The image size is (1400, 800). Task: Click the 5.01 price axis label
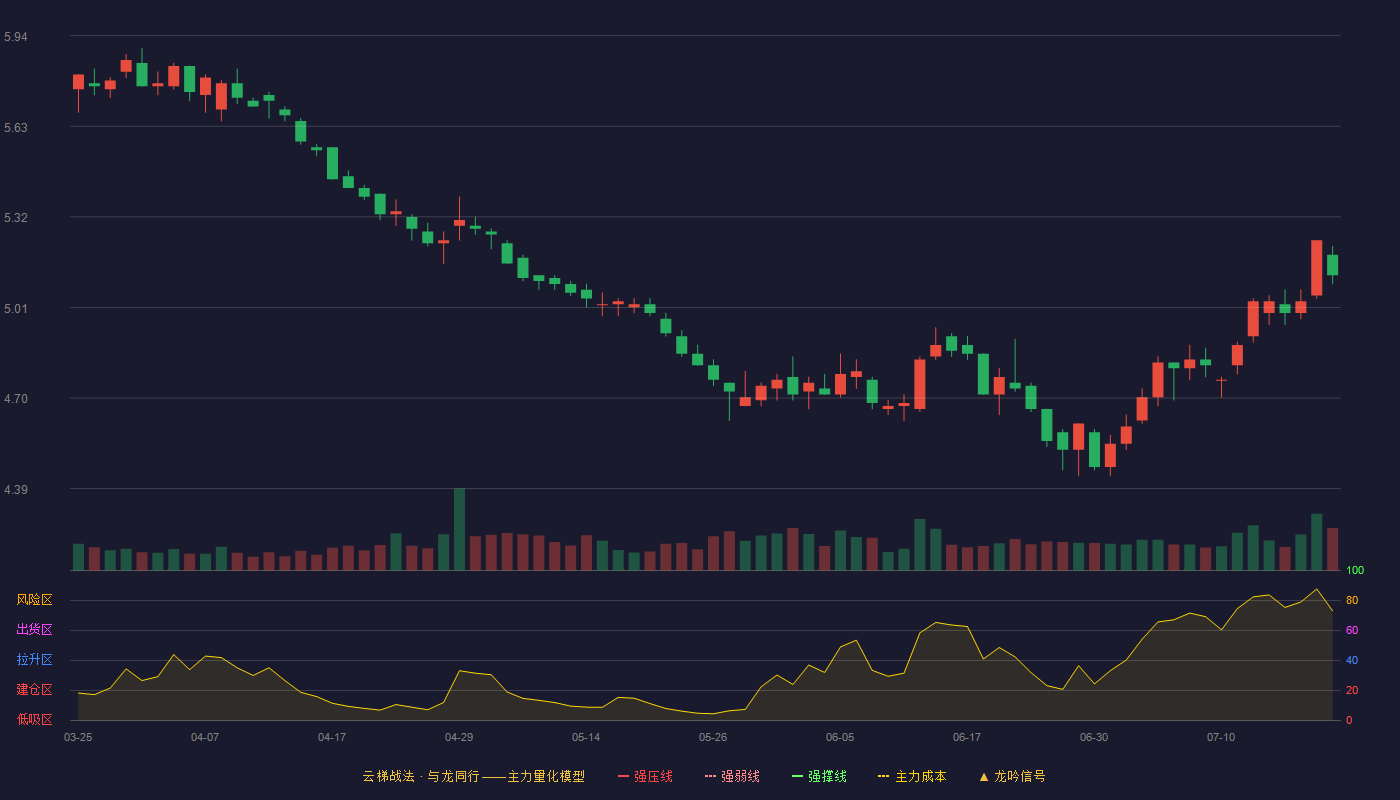16,309
